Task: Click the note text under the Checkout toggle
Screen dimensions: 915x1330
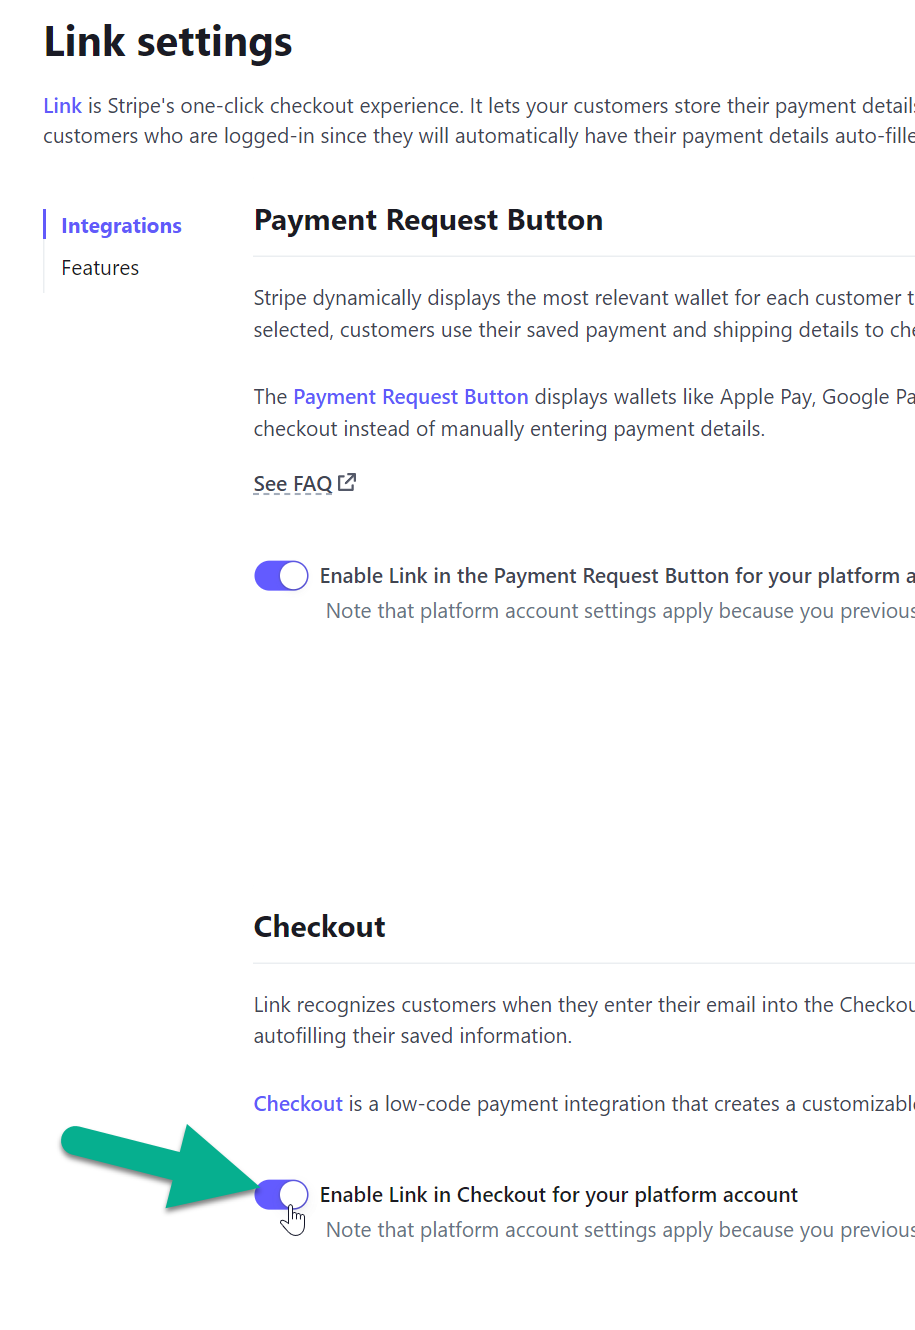Action: tap(620, 1230)
